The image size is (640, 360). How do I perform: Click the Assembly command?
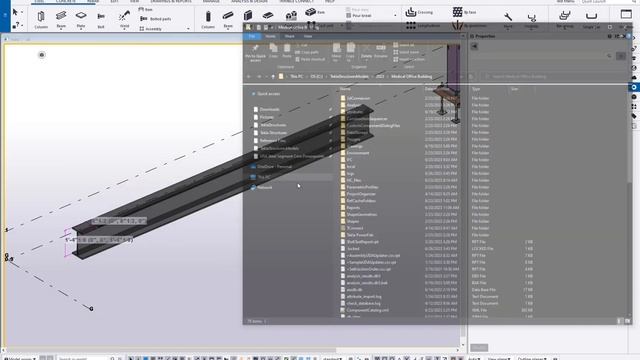point(150,29)
